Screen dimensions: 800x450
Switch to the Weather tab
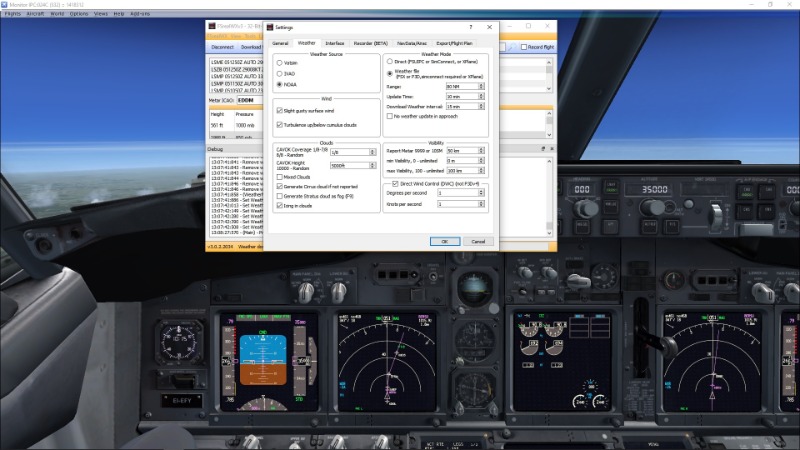(x=307, y=43)
